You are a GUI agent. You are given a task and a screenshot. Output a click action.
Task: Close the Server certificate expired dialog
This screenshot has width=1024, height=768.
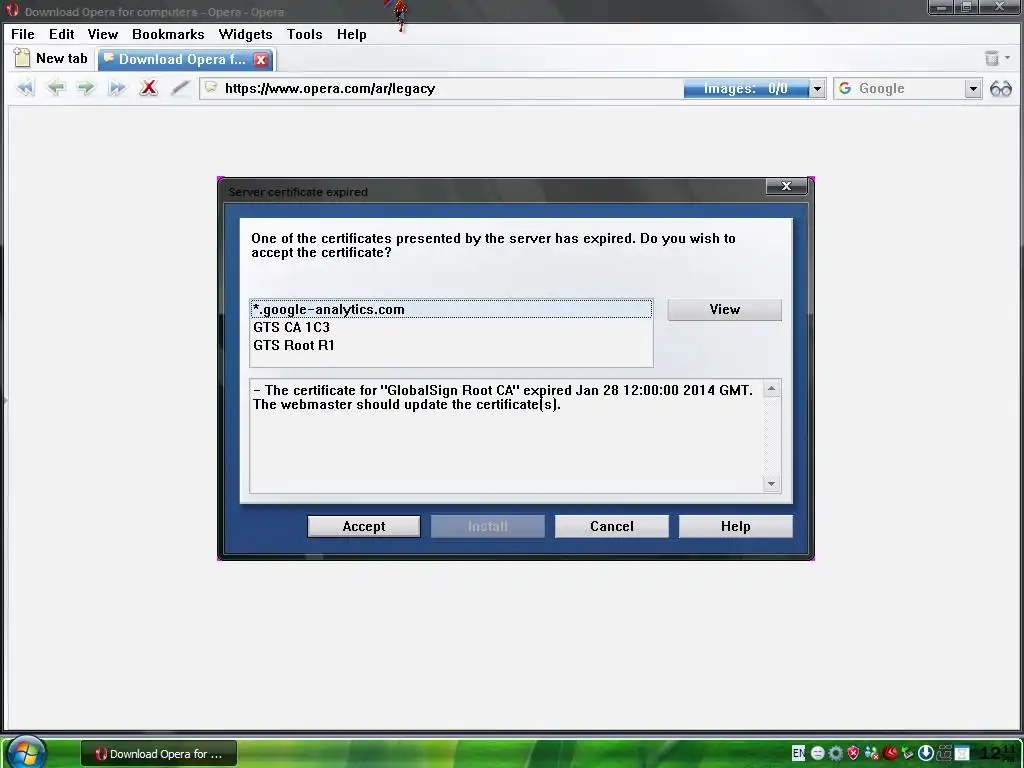[786, 186]
